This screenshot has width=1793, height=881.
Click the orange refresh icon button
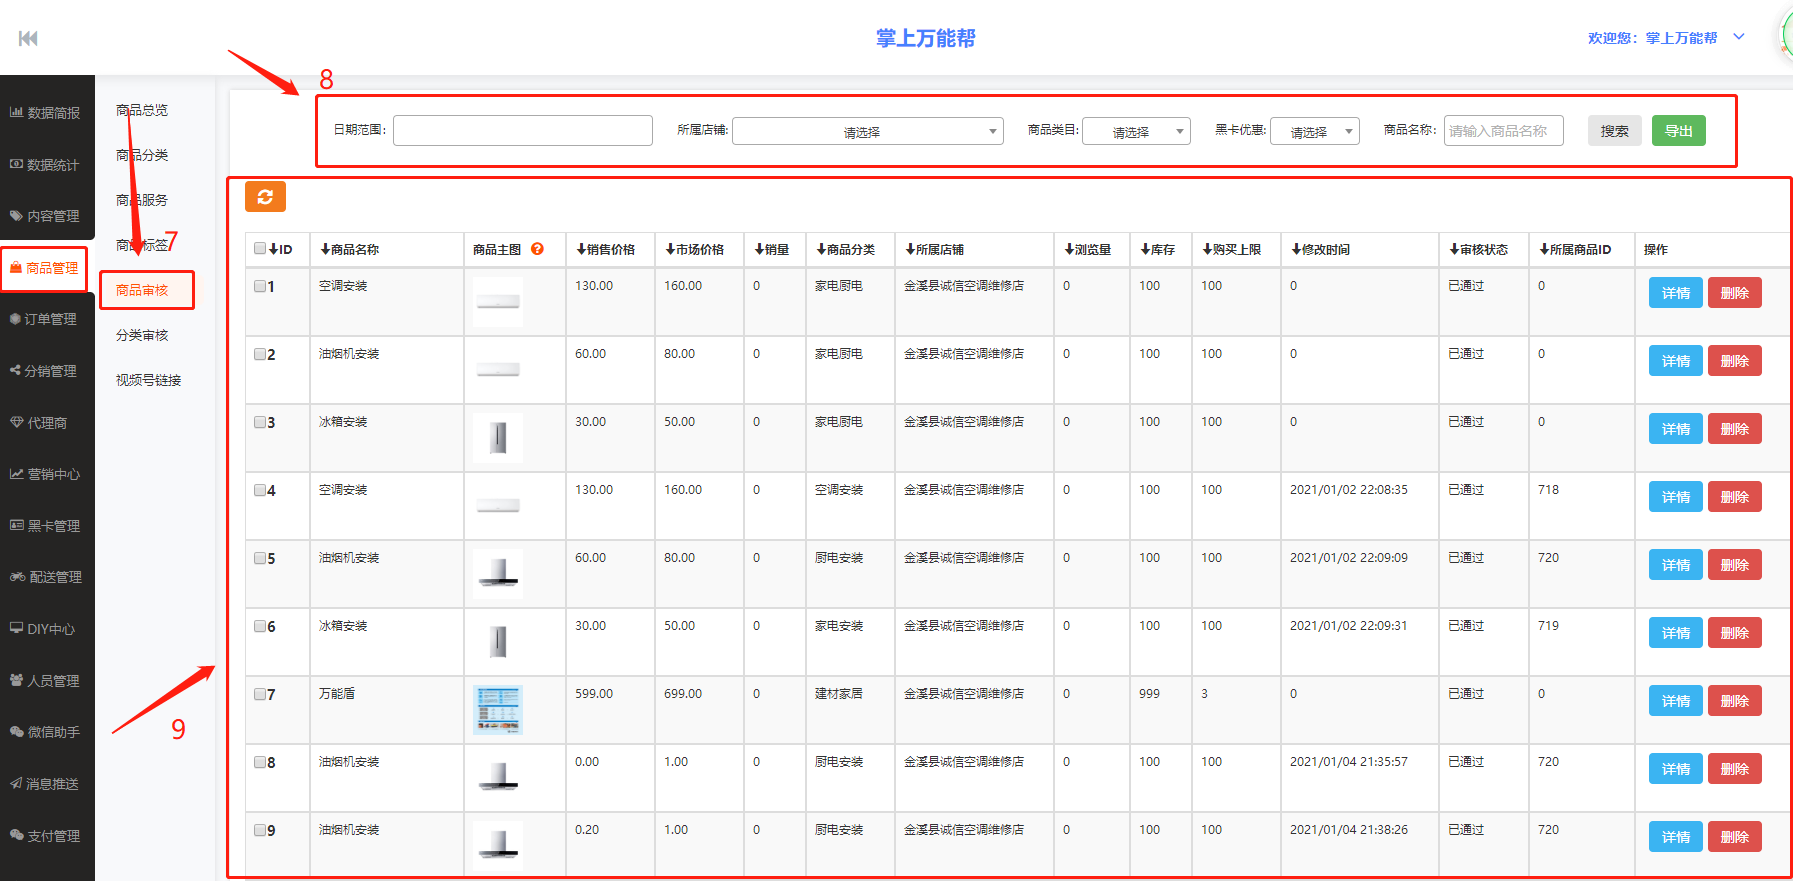(265, 197)
